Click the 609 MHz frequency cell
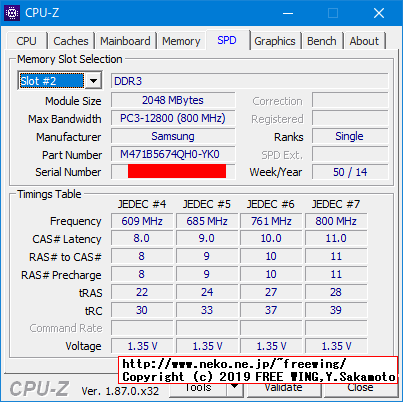403x402 pixels. [142, 221]
